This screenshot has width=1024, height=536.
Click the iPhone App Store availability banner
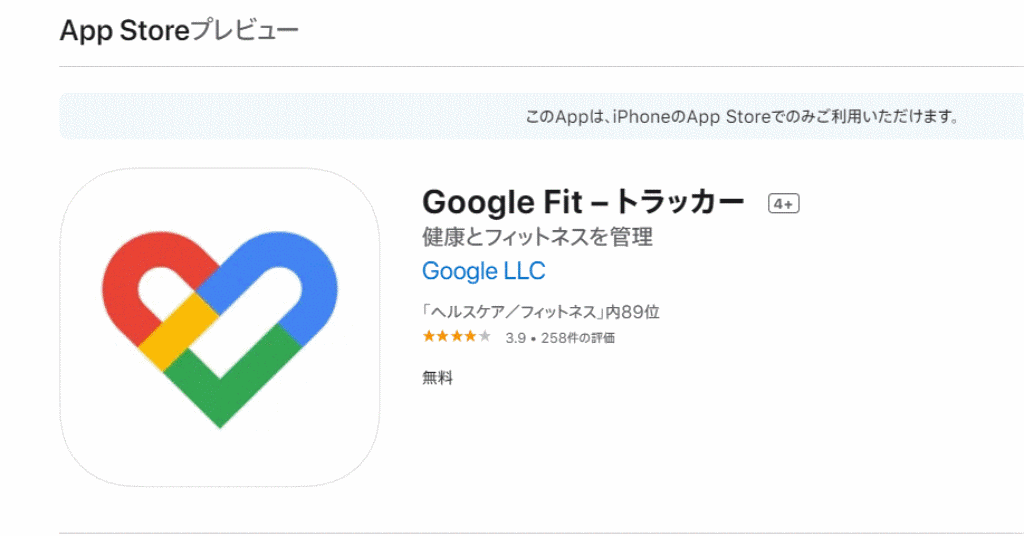[x=541, y=116]
